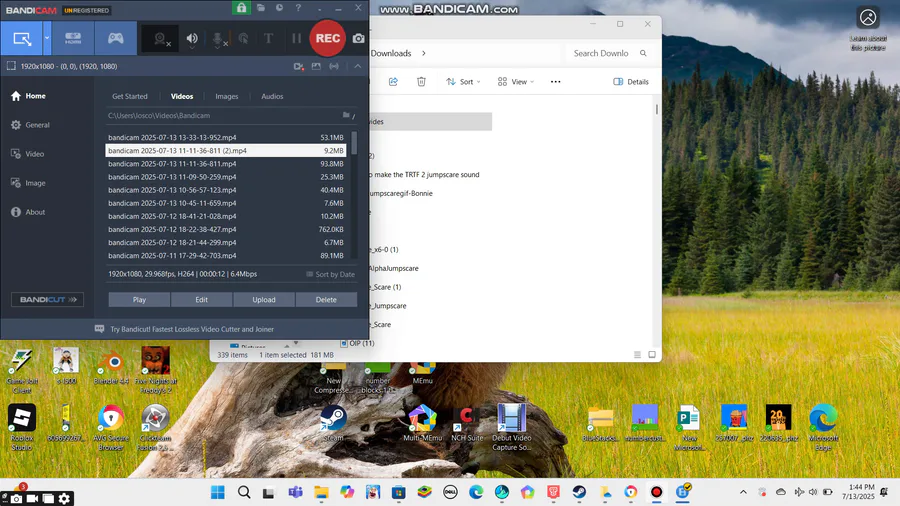Play the selected Bandicam video
Image resolution: width=900 pixels, height=506 pixels.
tap(139, 299)
